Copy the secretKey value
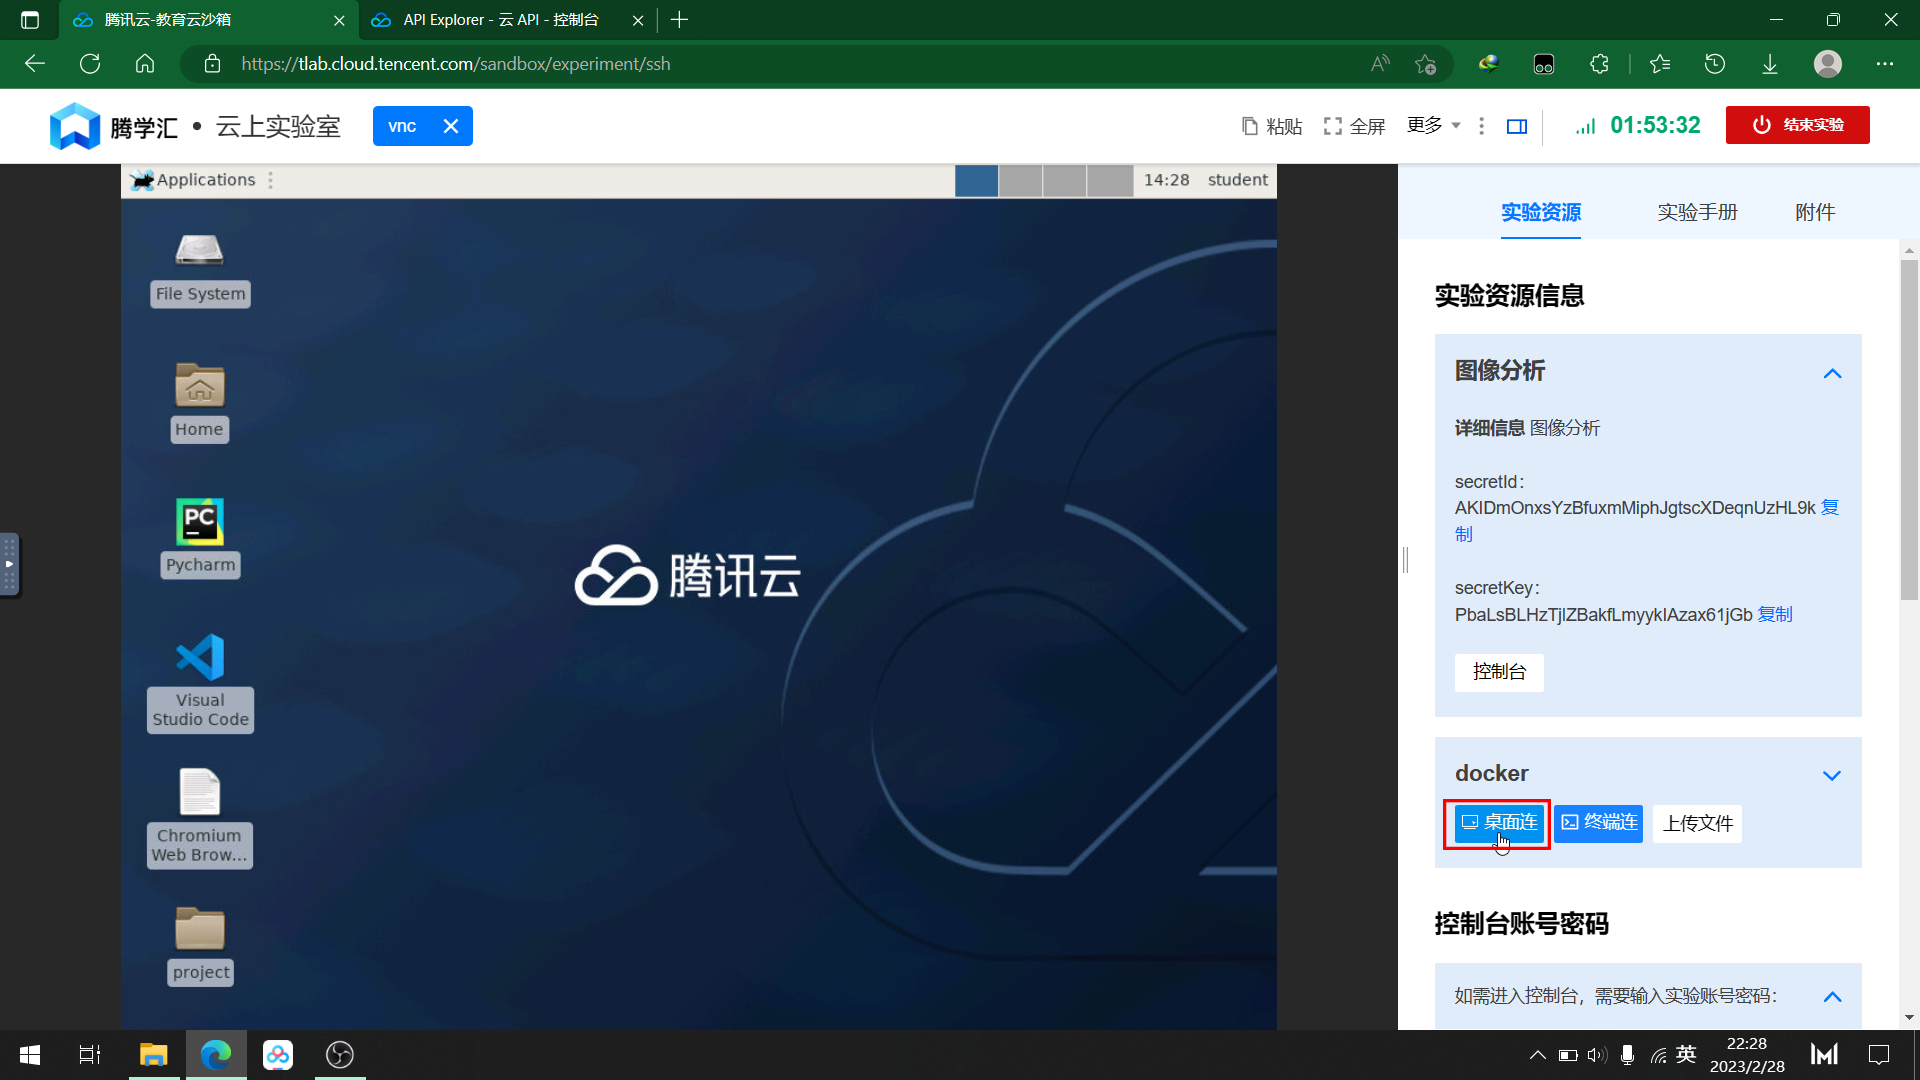This screenshot has height=1080, width=1920. (1775, 614)
